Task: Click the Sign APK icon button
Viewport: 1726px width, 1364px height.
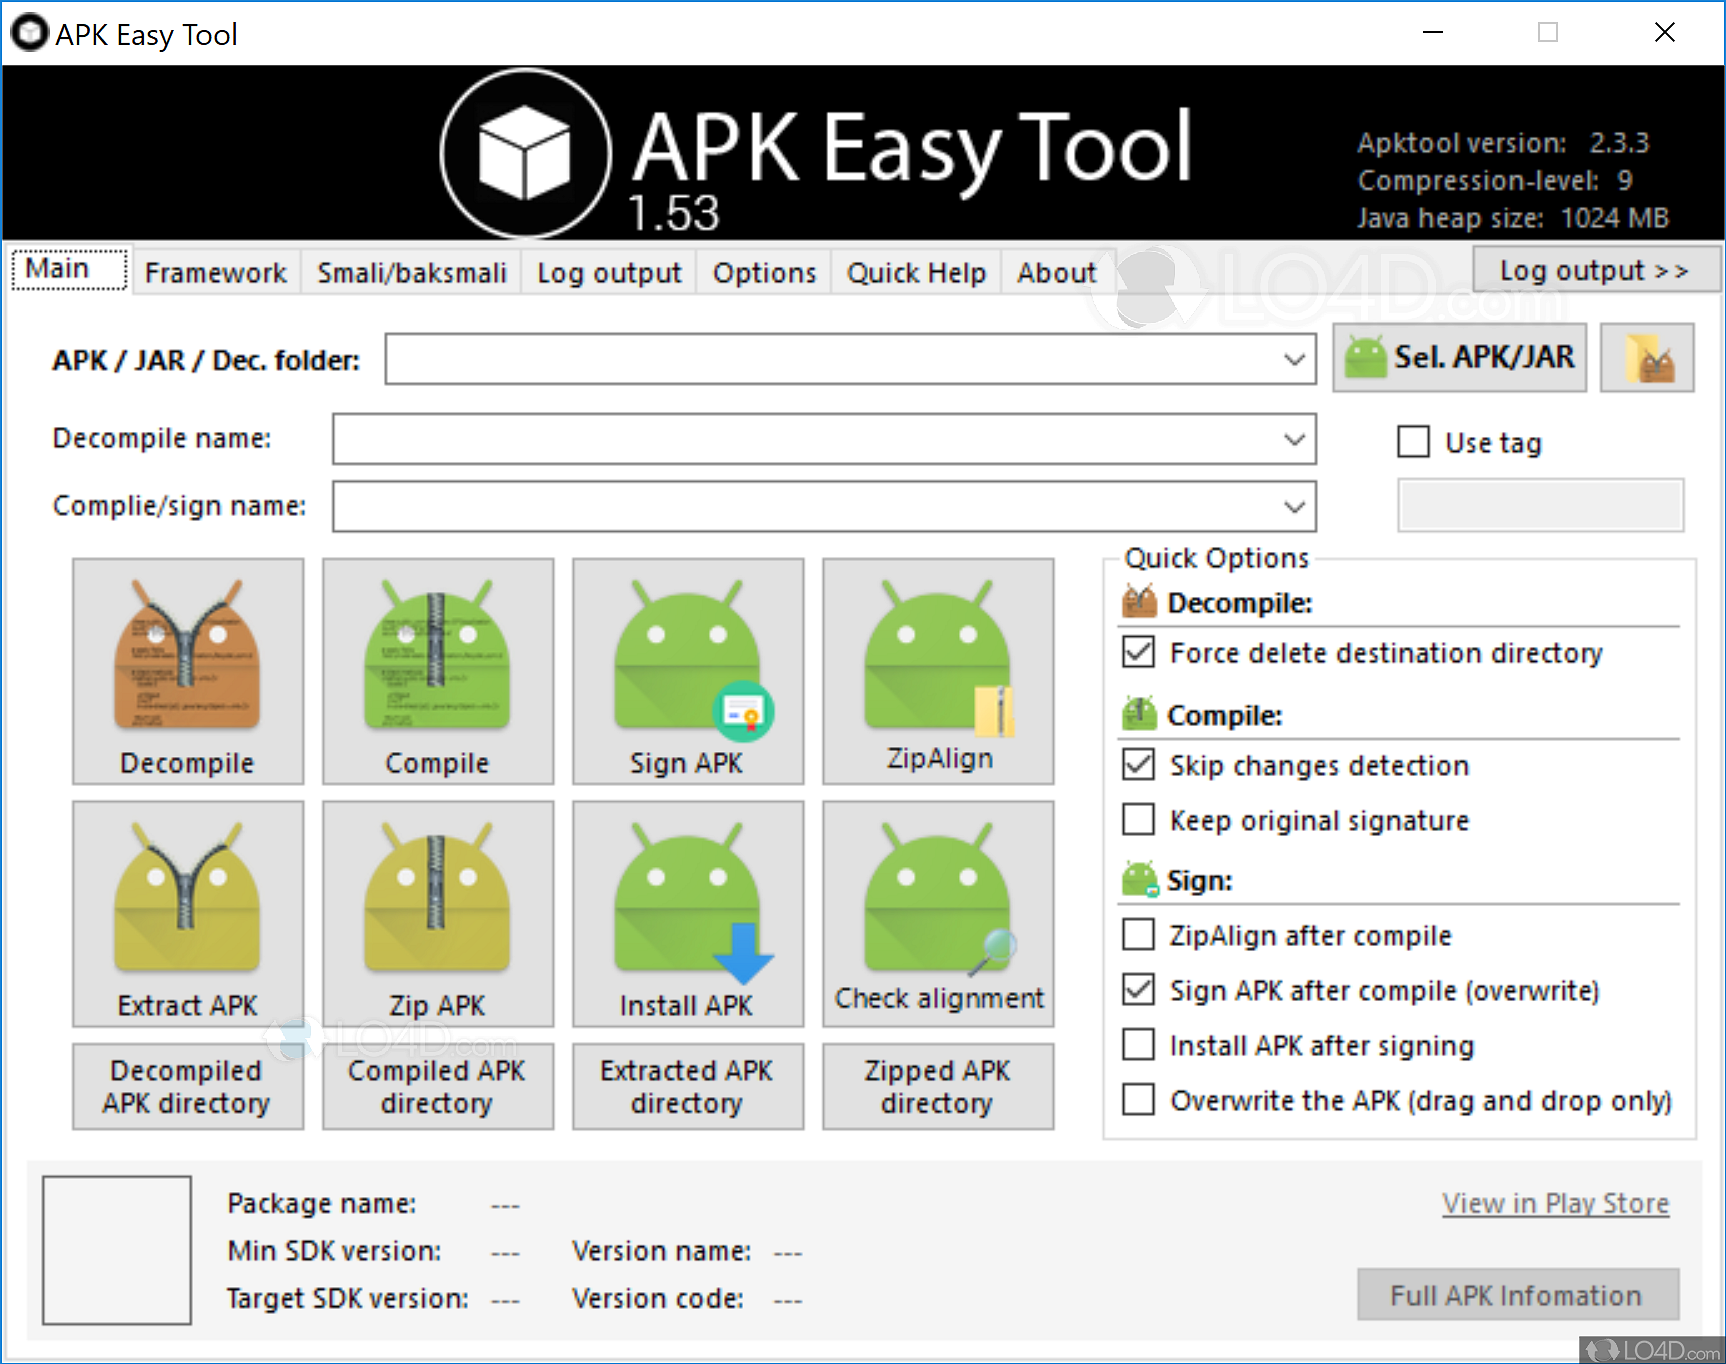Action: 688,671
